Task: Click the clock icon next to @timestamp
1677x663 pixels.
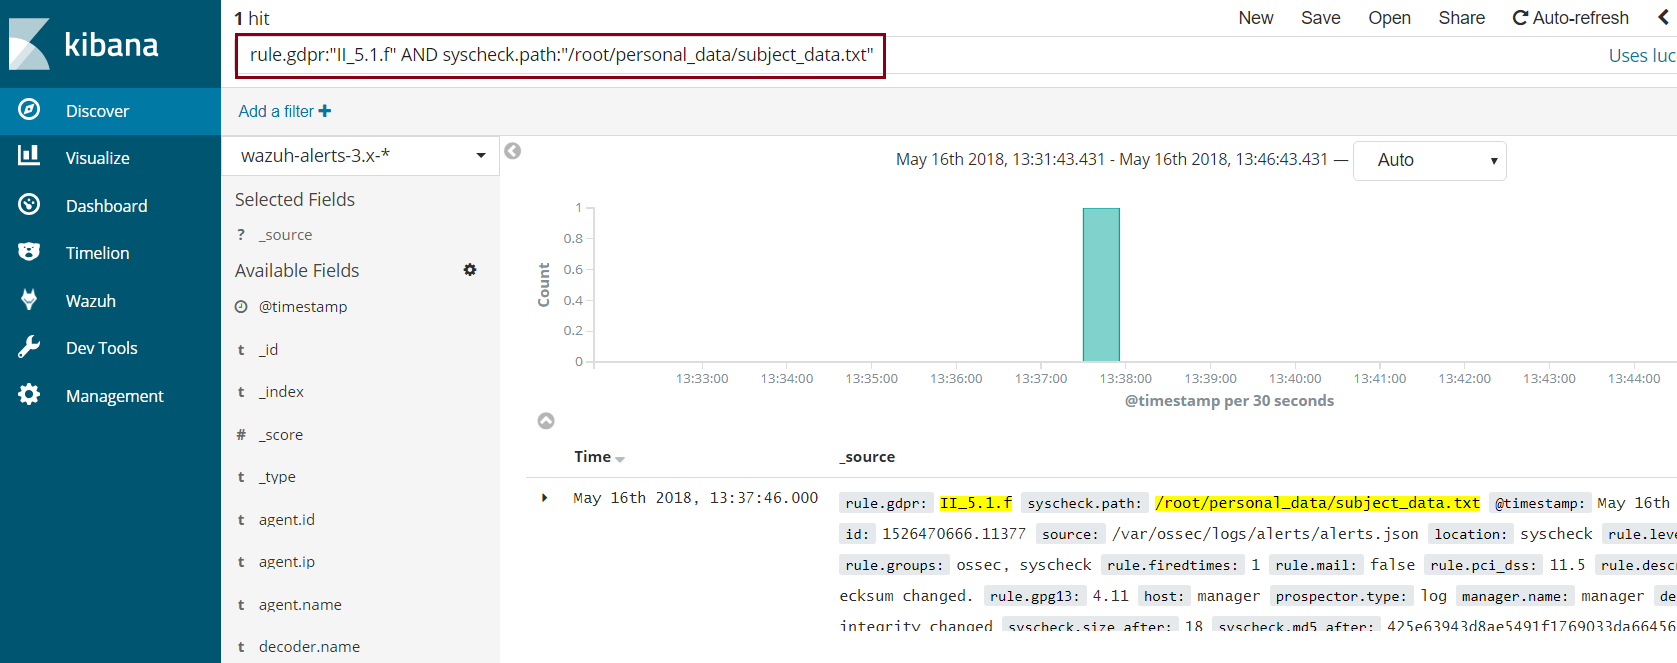Action: click(241, 307)
